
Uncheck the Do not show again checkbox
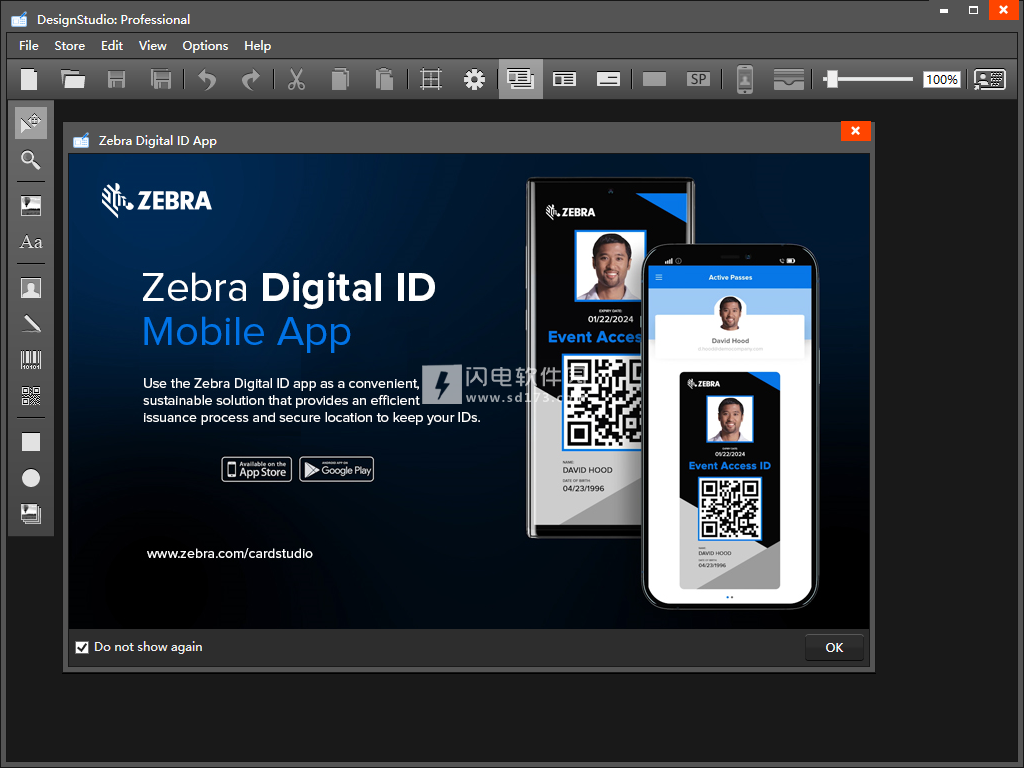point(82,647)
